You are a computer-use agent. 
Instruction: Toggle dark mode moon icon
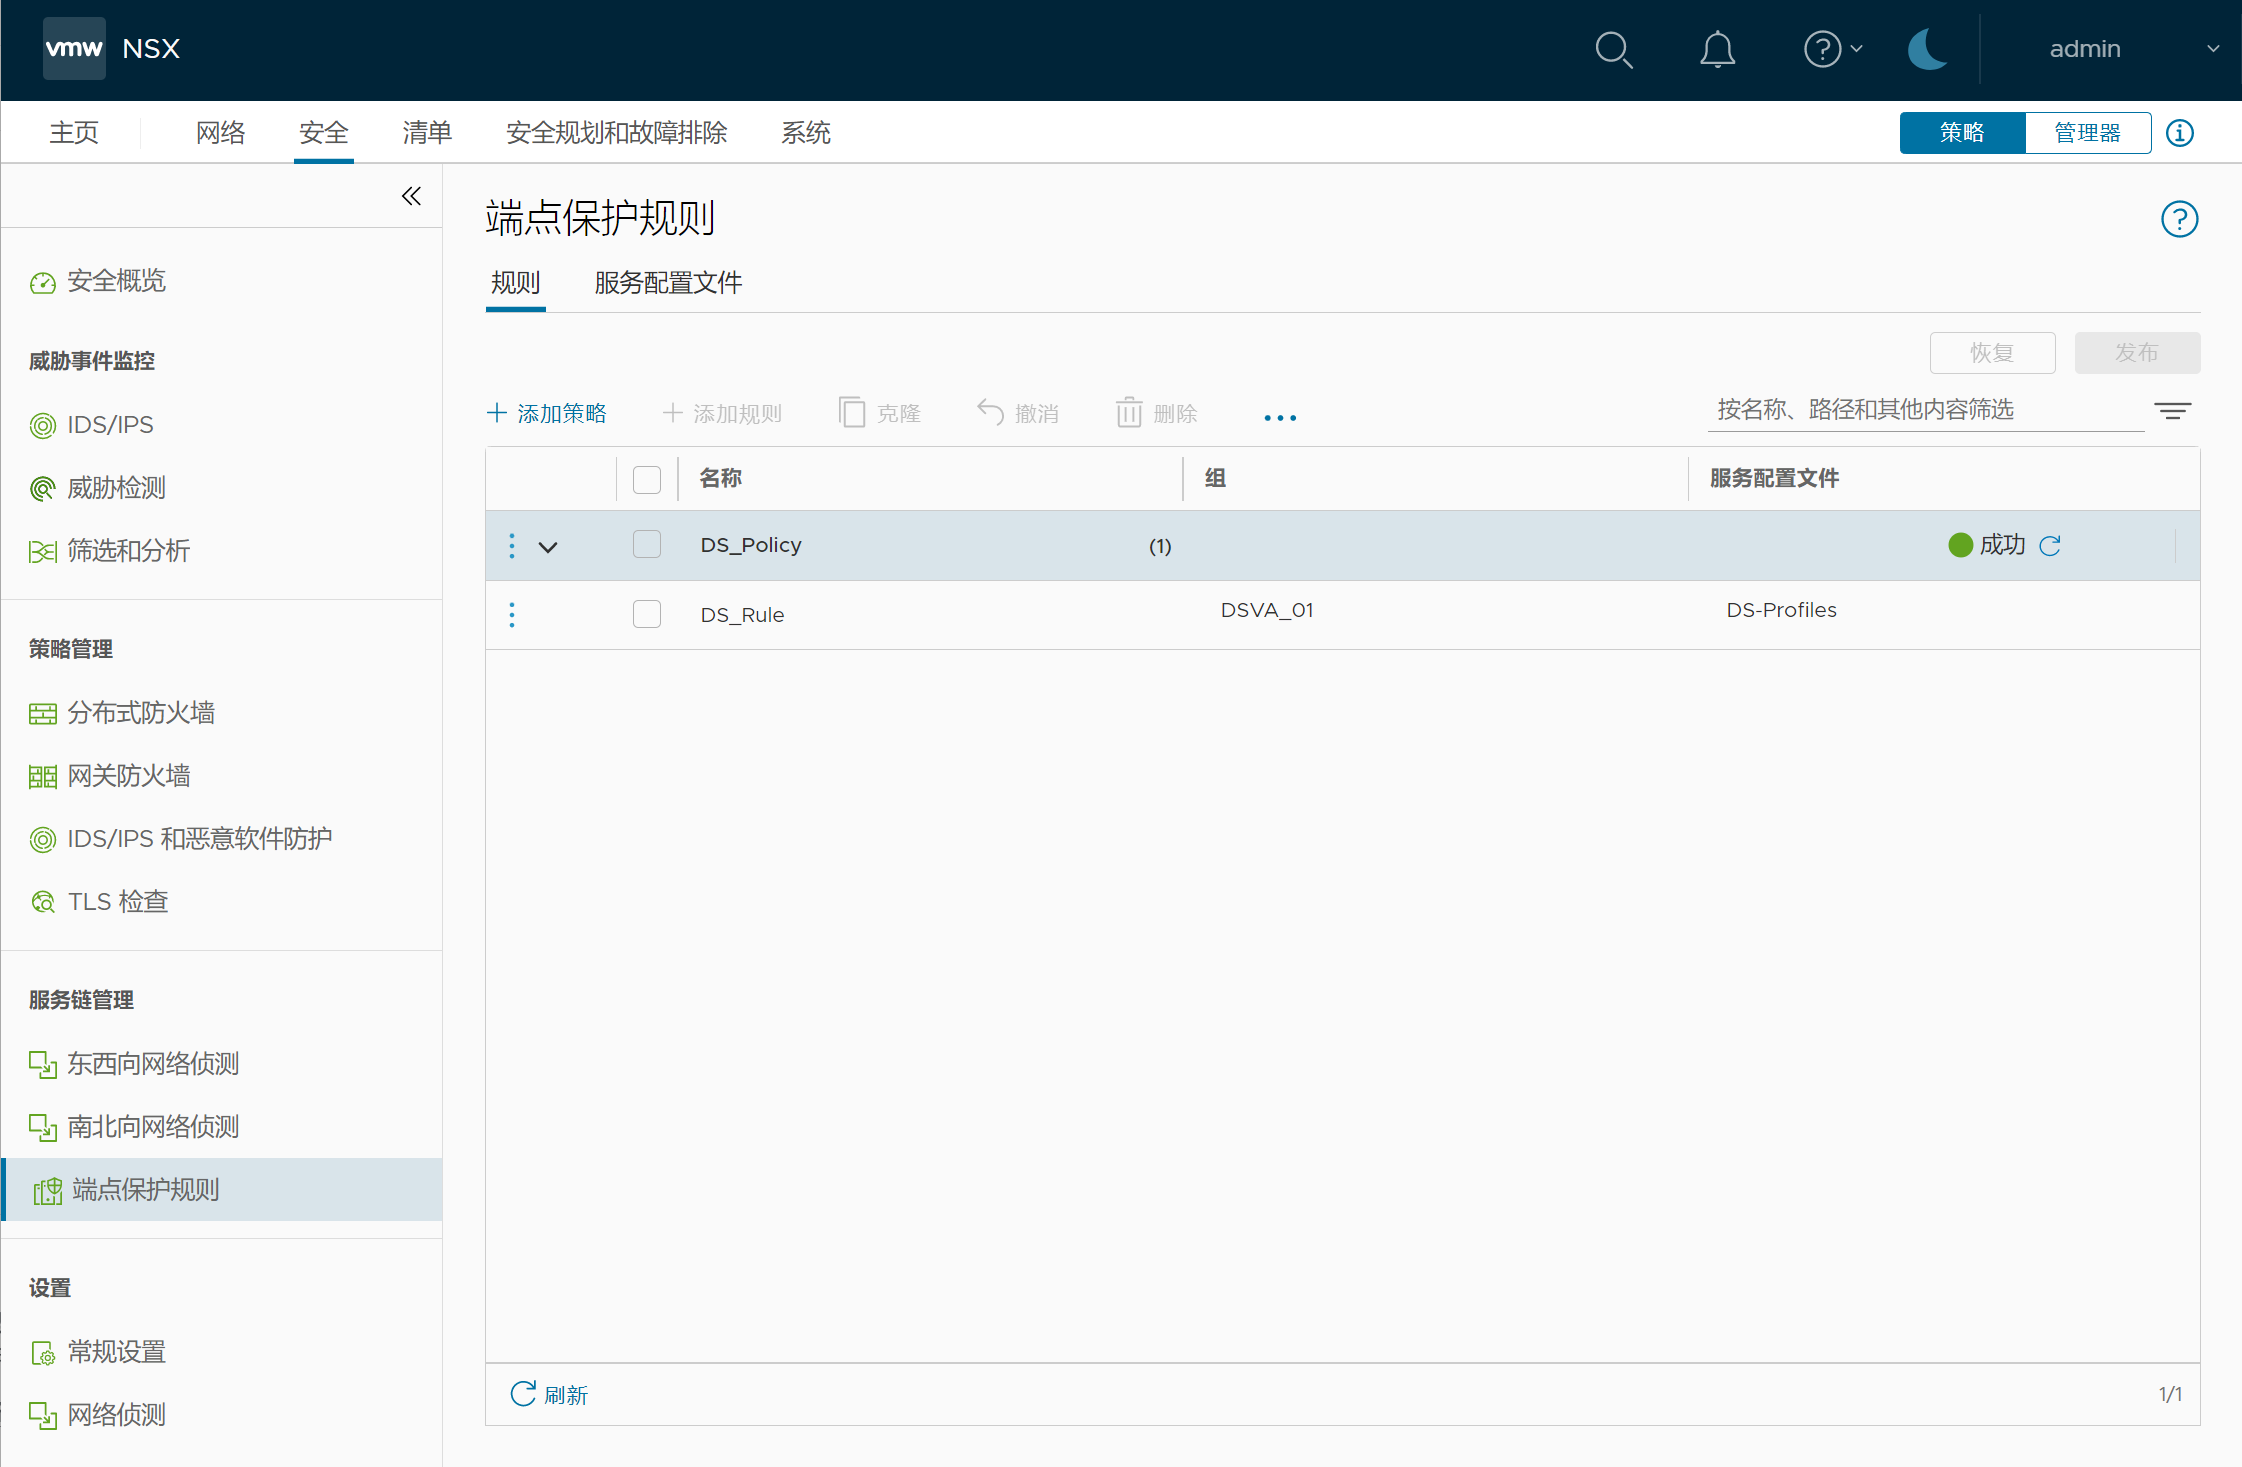point(1927,49)
